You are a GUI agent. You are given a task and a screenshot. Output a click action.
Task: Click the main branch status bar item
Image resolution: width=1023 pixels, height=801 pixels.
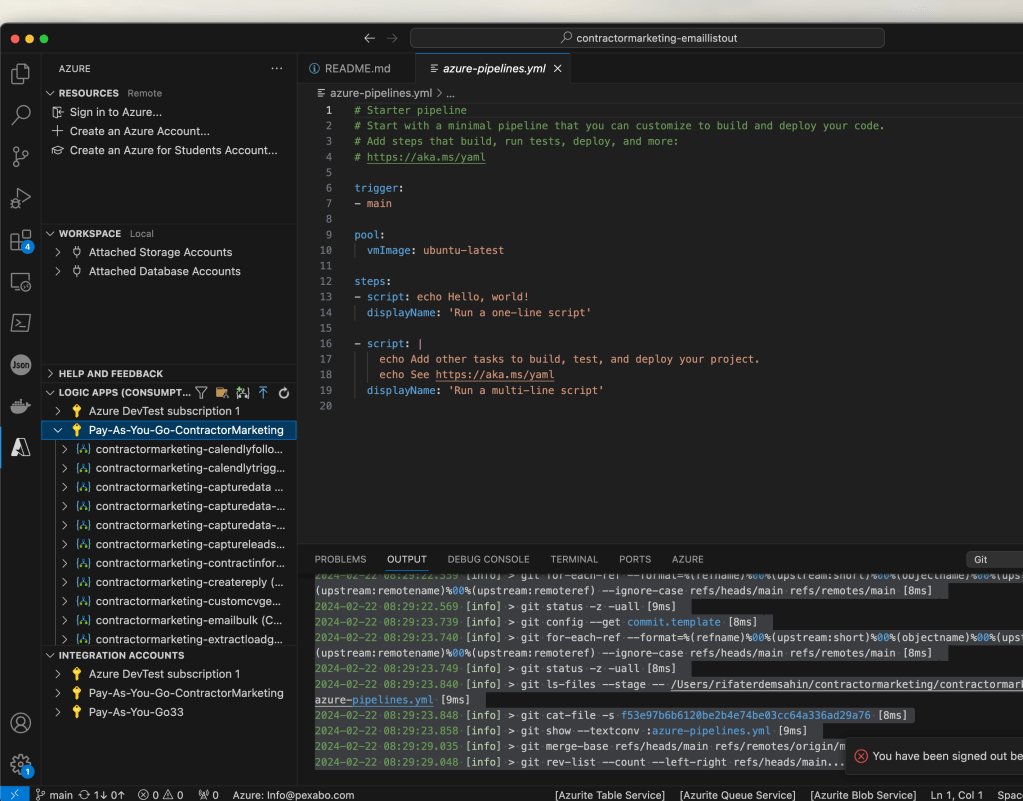(55, 794)
